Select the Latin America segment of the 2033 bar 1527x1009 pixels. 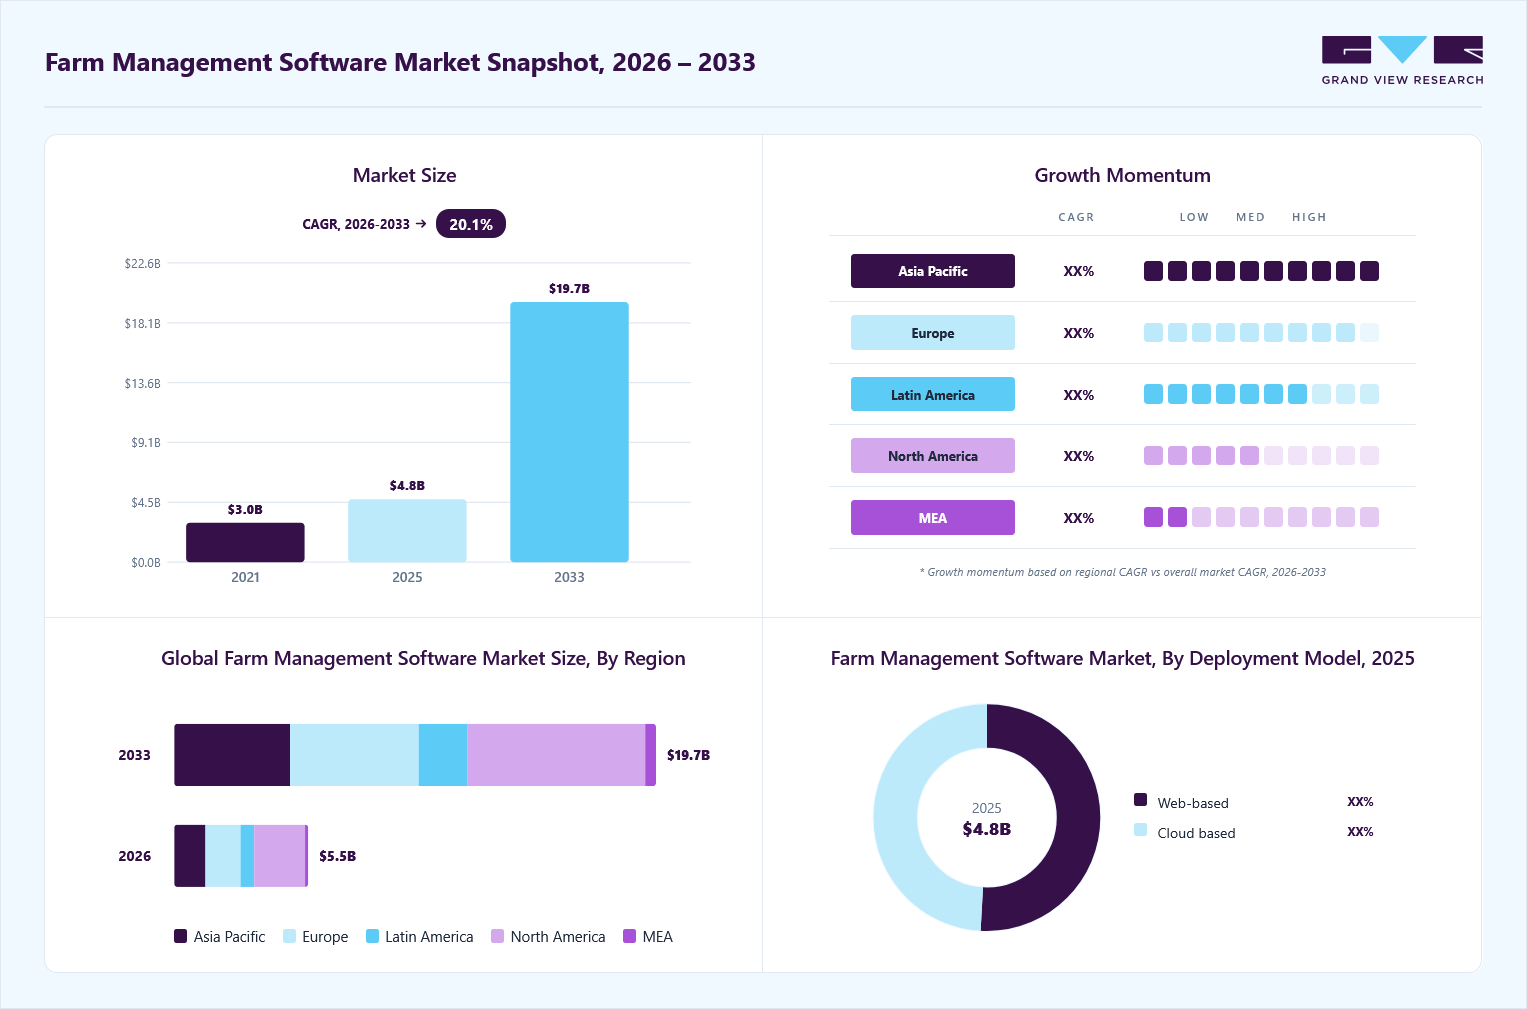tap(443, 755)
